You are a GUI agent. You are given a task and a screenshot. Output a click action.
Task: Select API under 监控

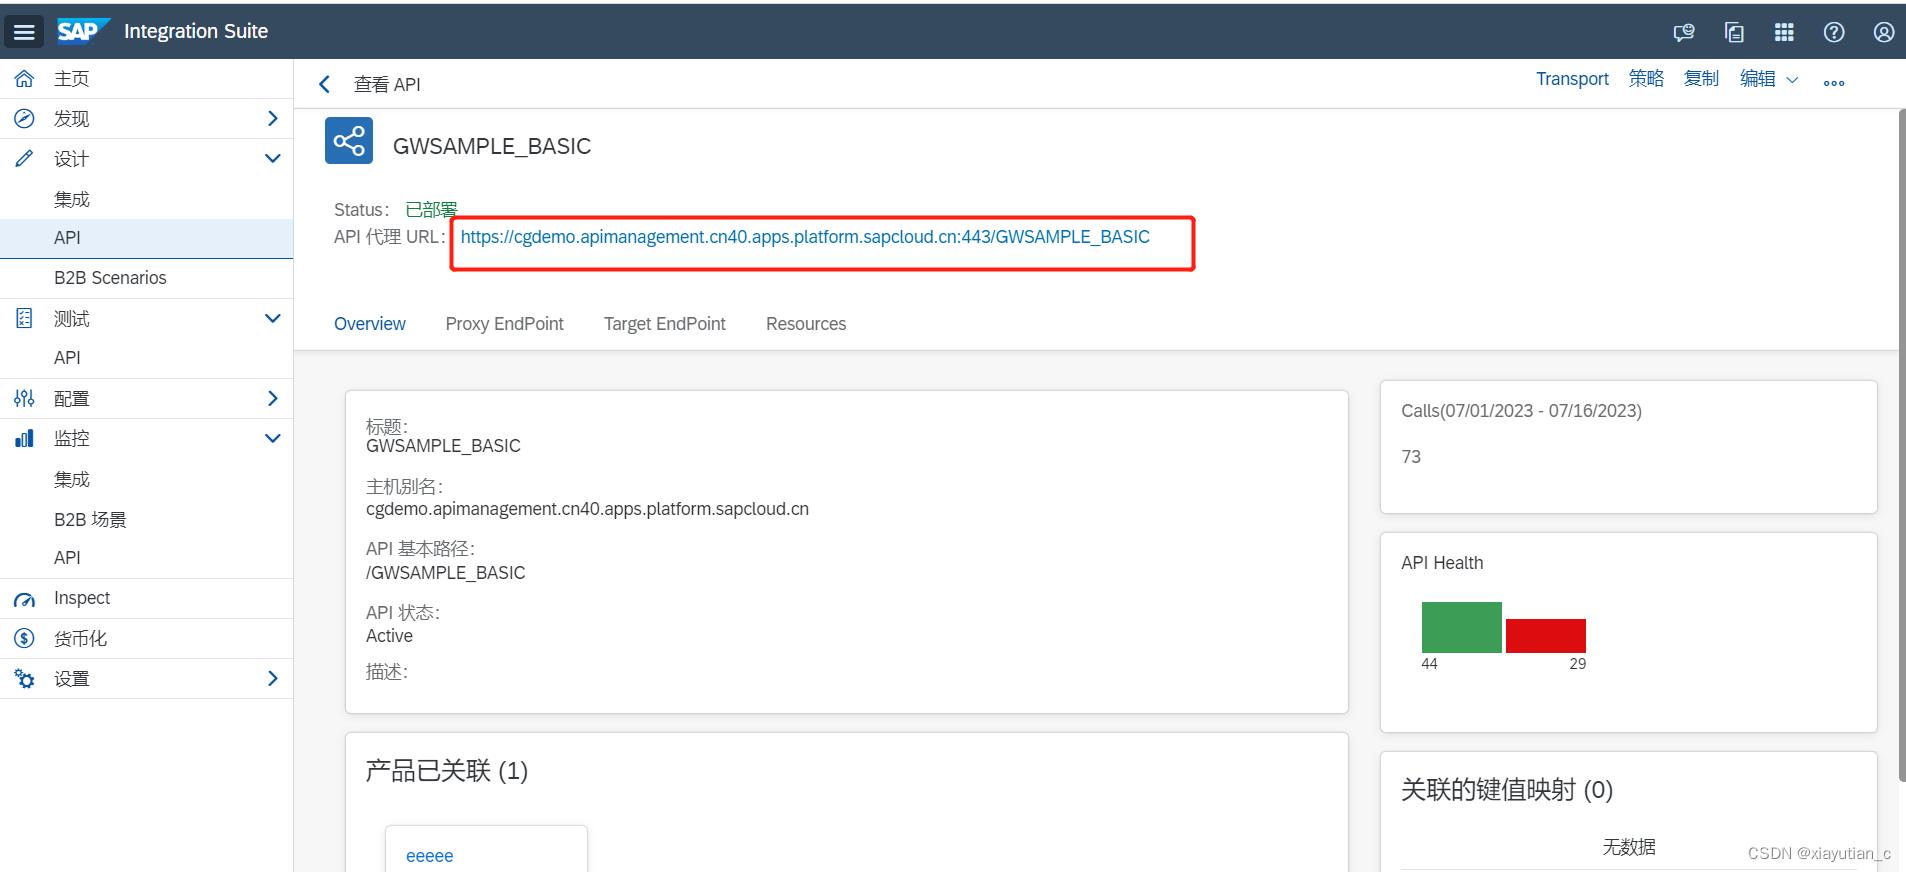click(146, 558)
